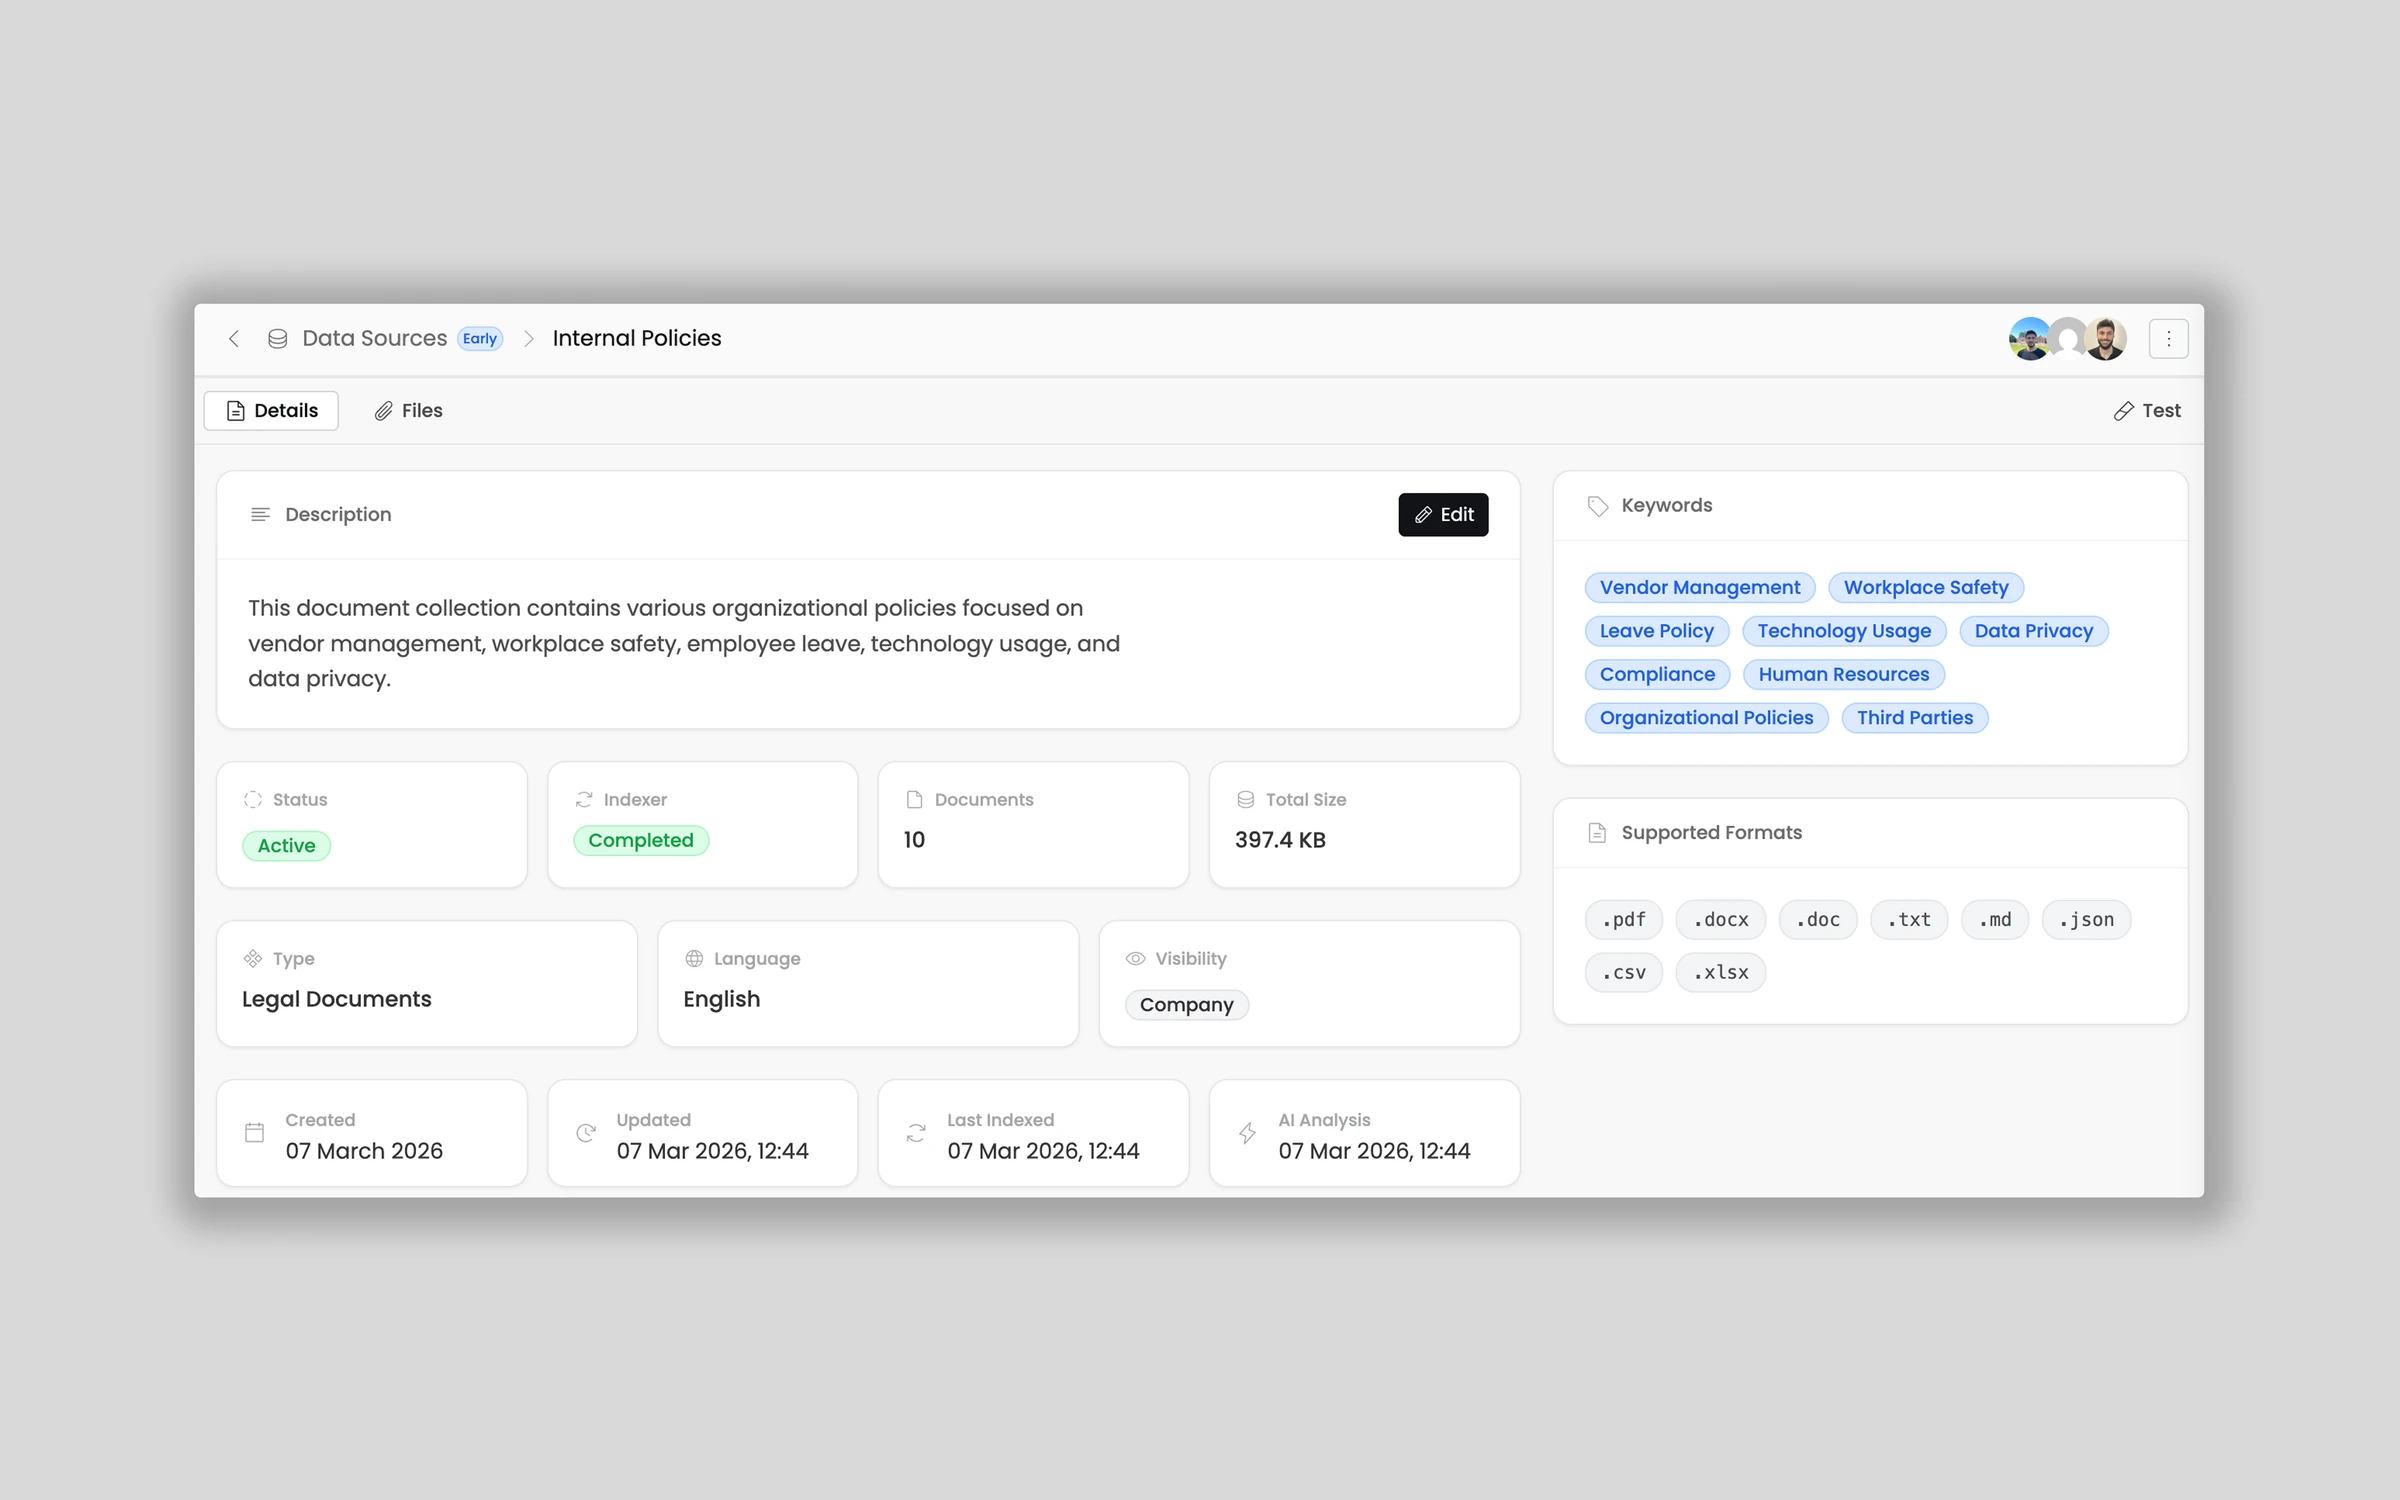The height and width of the screenshot is (1500, 2400).
Task: Select the Data Privacy keyword chip
Action: point(2033,631)
